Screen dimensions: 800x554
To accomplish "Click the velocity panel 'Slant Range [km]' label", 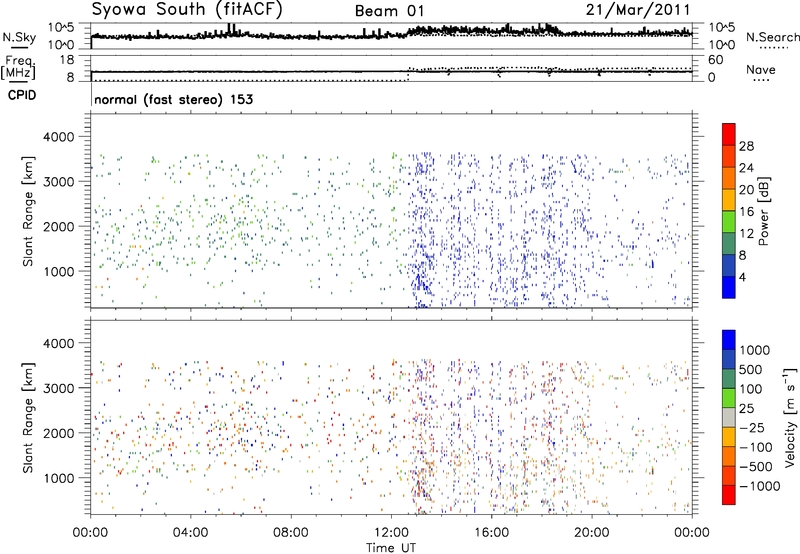I will coord(28,417).
